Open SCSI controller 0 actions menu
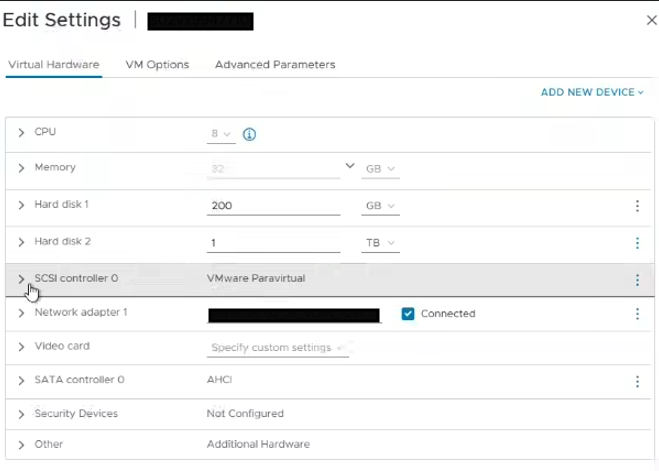Image resolution: width=659 pixels, height=471 pixels. tap(637, 280)
